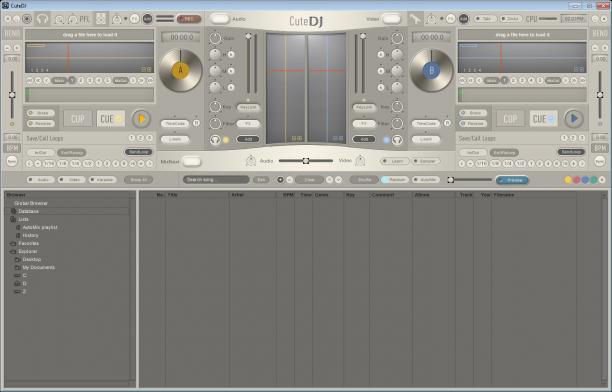
Task: Enable the Random playlist option
Action: (395, 180)
